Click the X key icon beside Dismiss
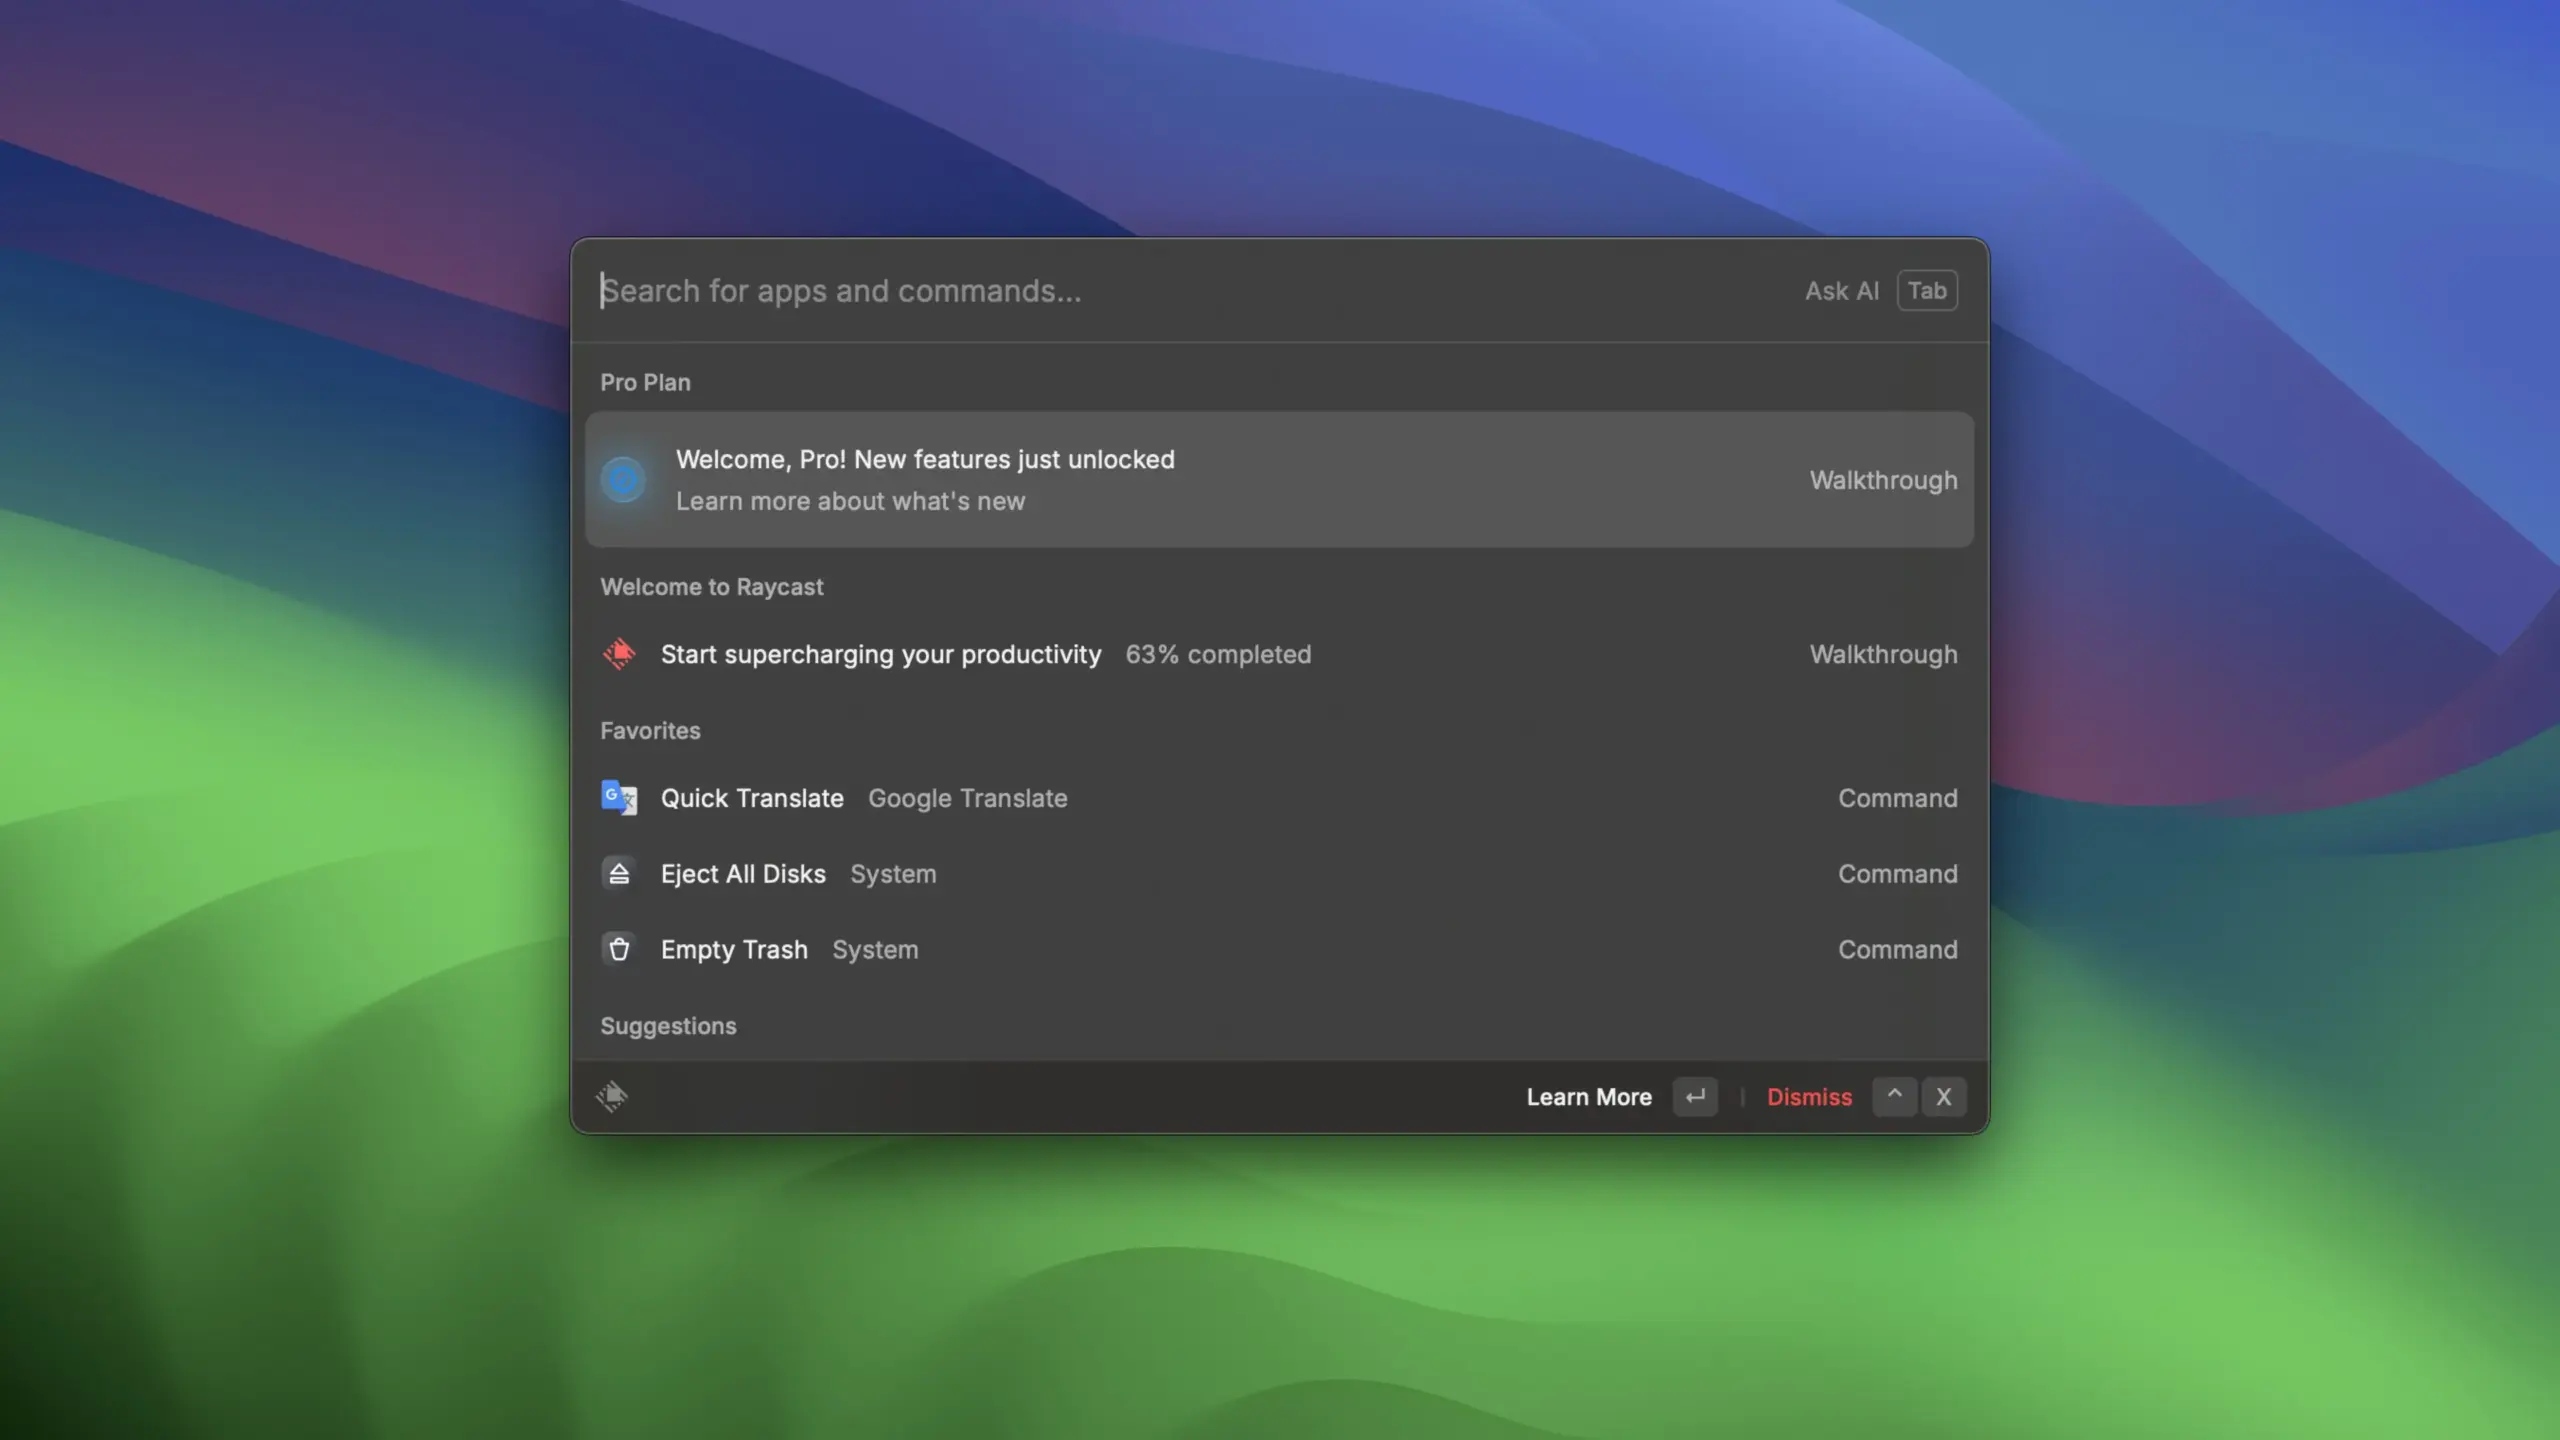The height and width of the screenshot is (1440, 2560). pos(1943,1097)
